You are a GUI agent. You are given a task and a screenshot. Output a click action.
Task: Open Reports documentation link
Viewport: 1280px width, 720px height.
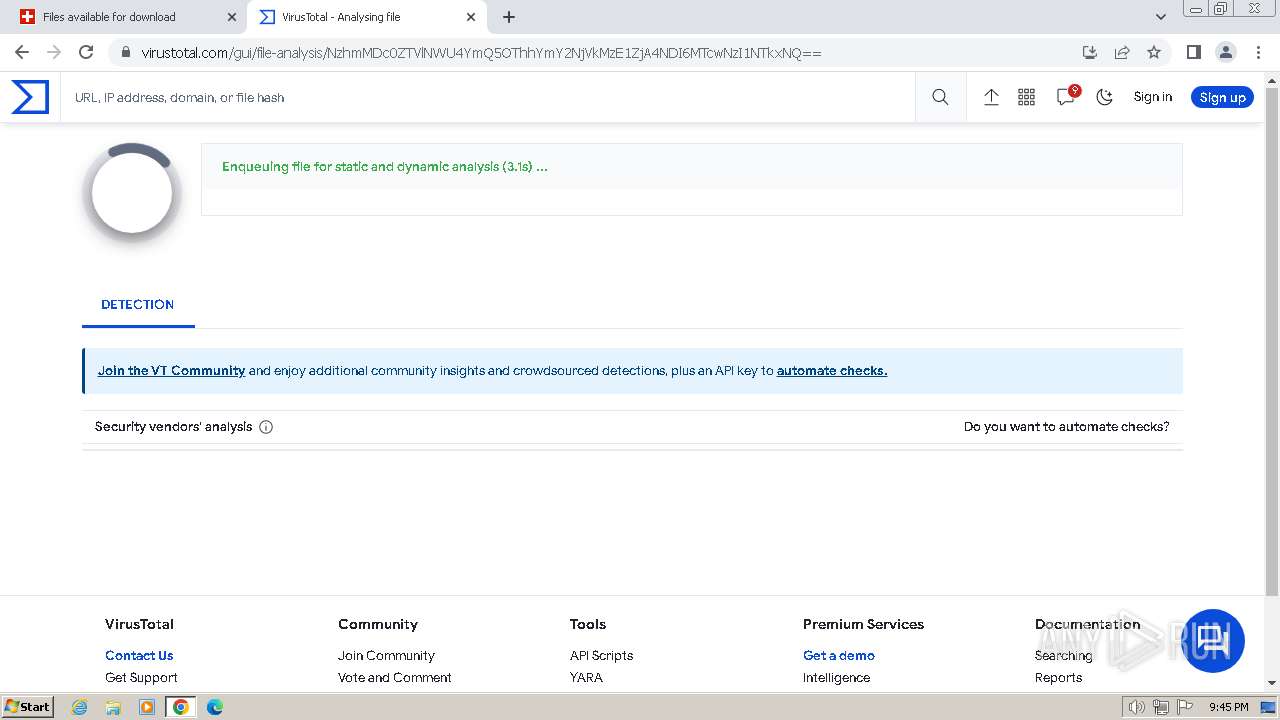(1058, 677)
